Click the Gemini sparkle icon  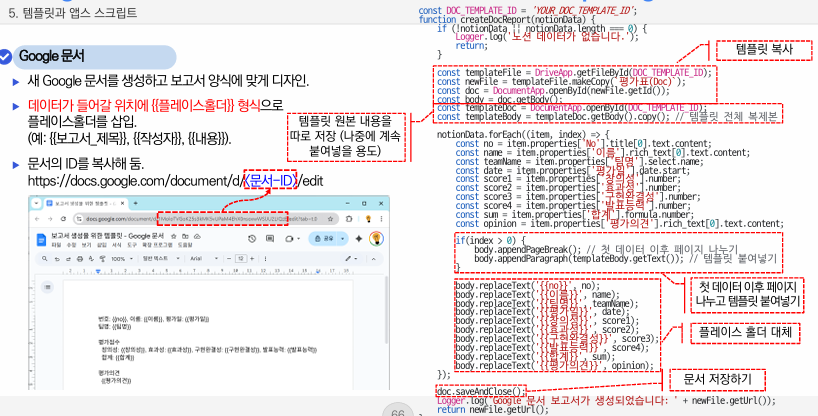tap(359, 239)
